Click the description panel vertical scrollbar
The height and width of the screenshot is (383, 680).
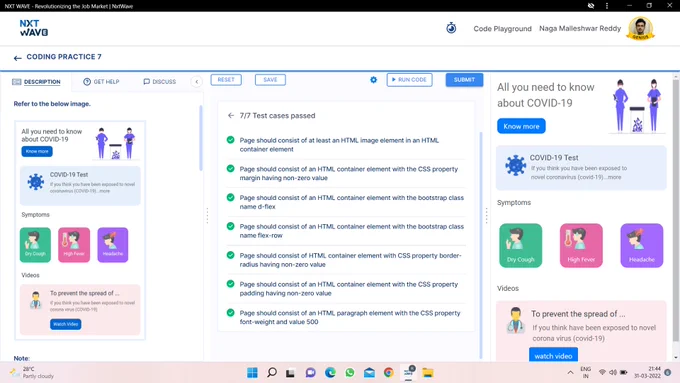coord(201,138)
